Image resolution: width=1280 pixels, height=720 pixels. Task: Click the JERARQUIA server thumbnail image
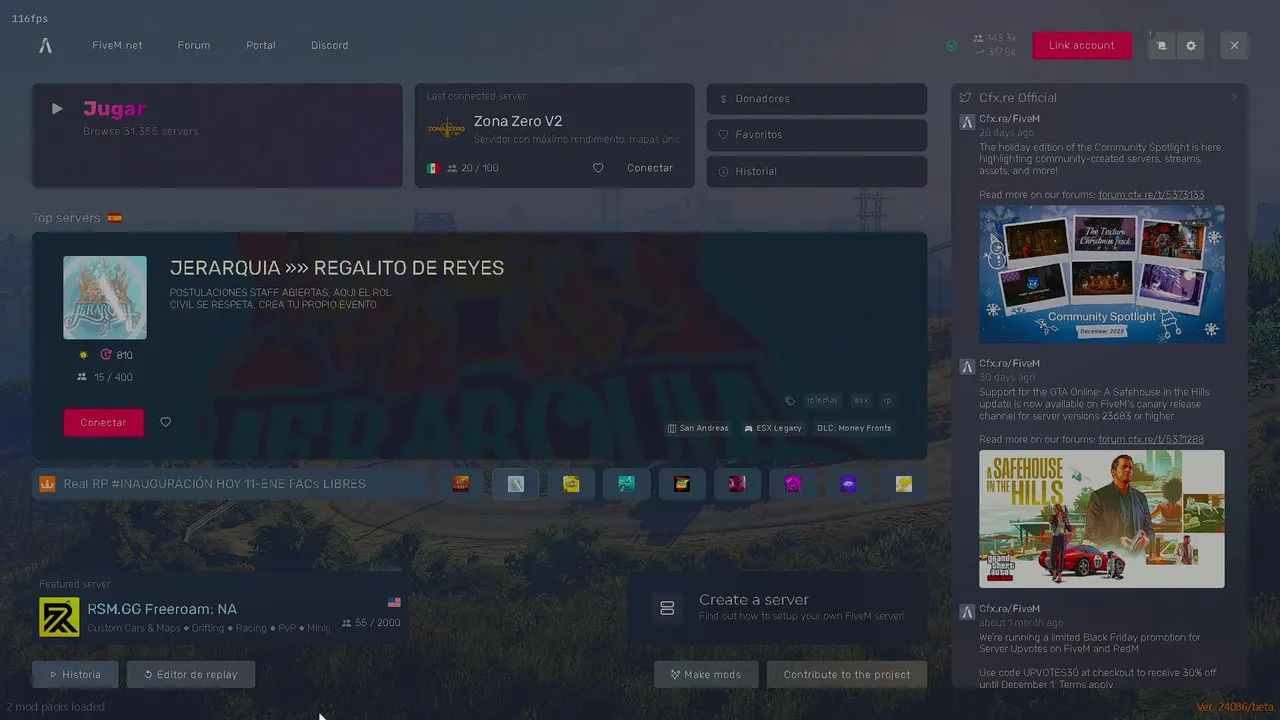coord(105,297)
